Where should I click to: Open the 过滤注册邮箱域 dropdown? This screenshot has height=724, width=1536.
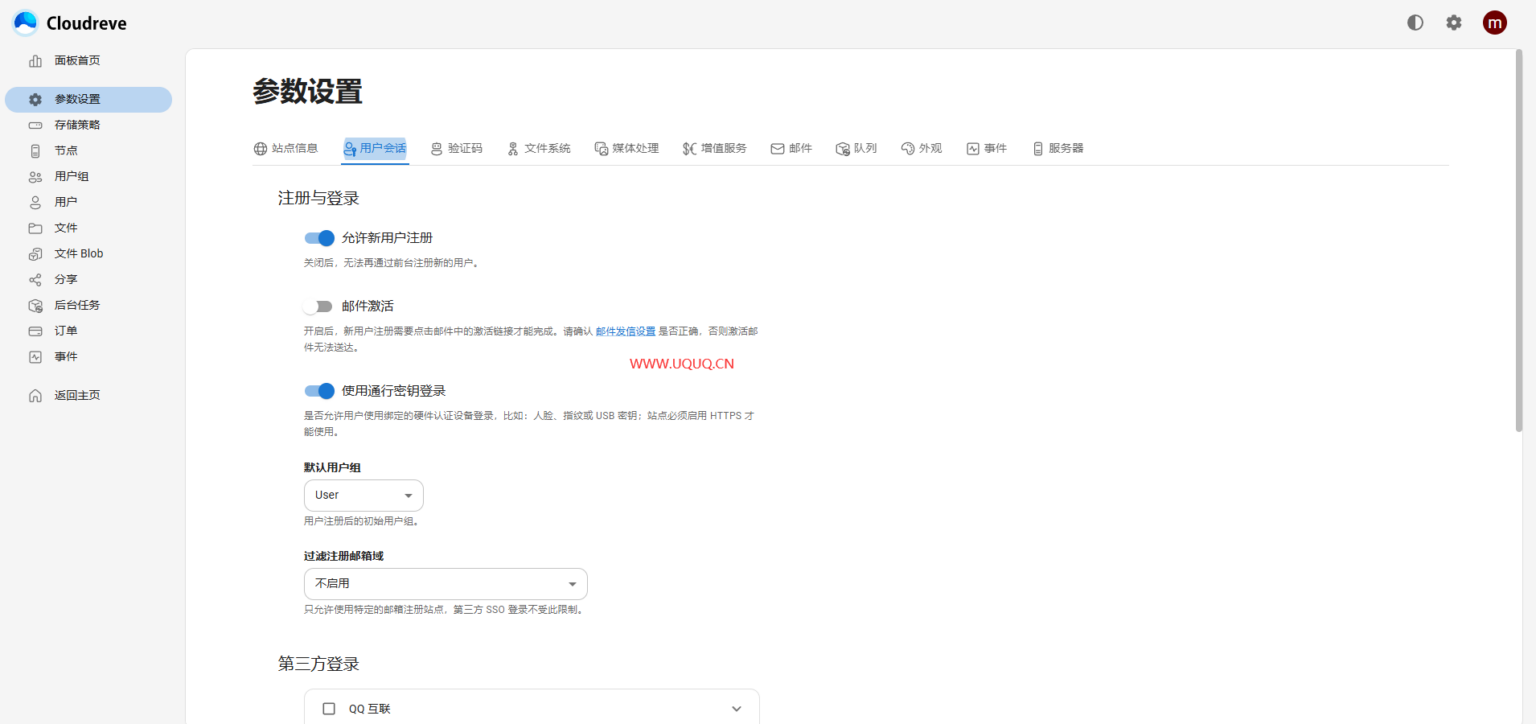(446, 584)
